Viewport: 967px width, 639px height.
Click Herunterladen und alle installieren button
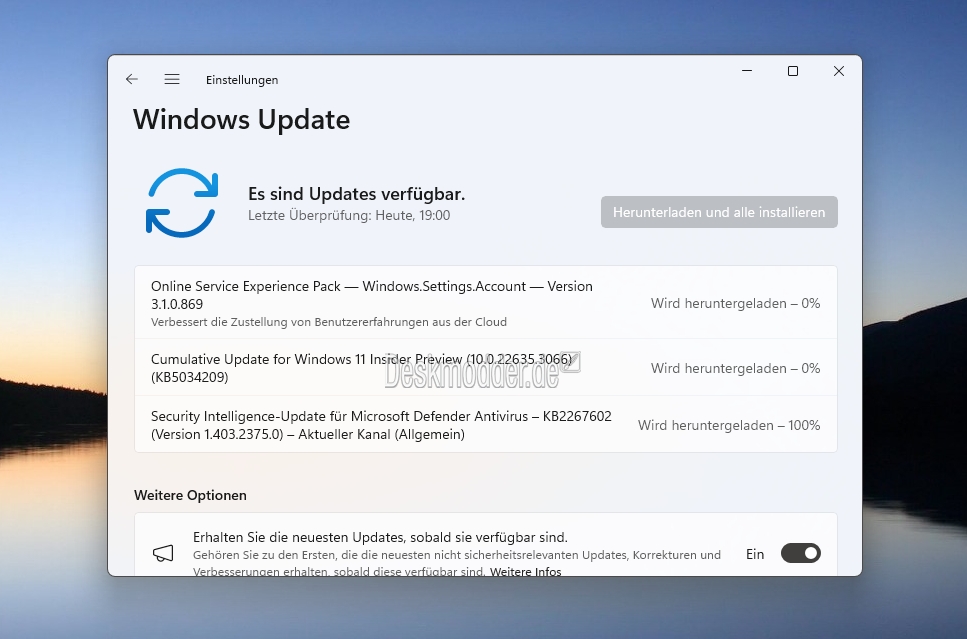719,212
